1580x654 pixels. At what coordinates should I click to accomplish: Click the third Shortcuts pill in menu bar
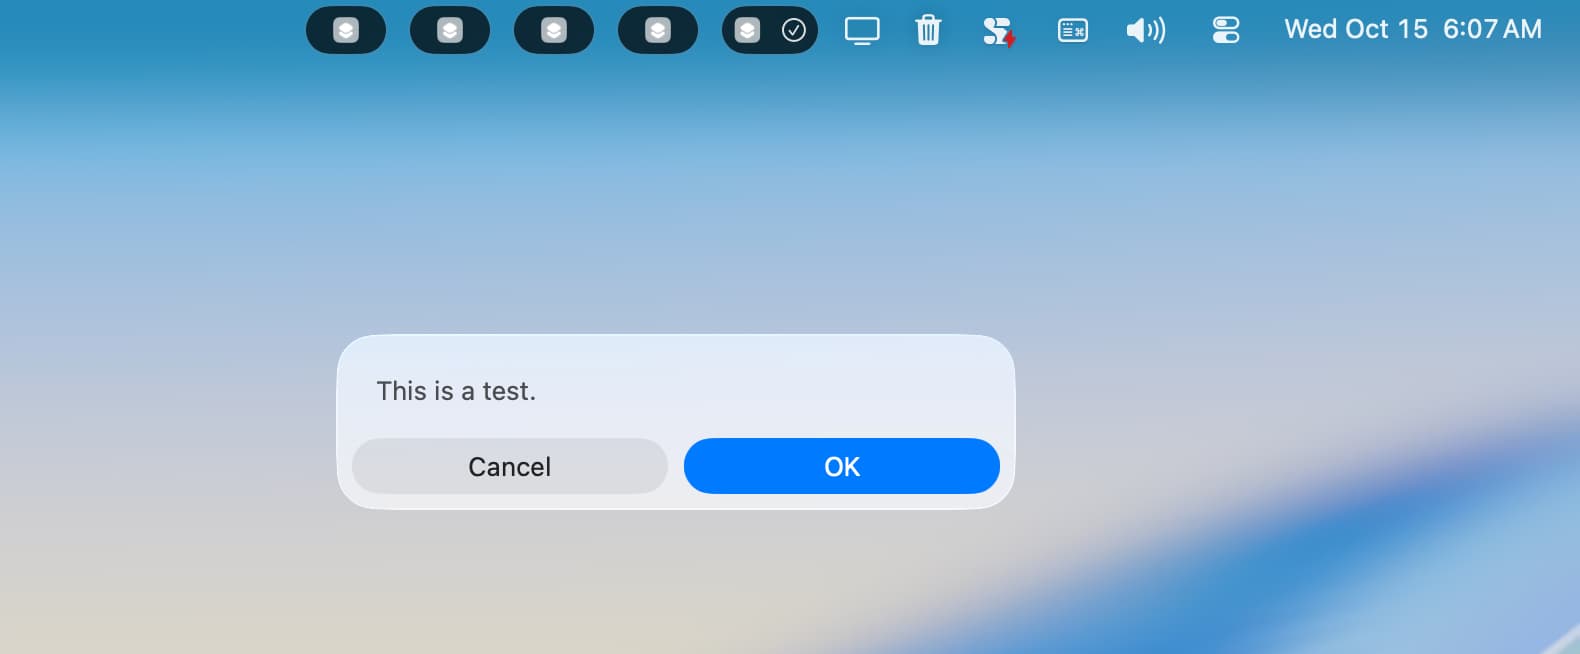(x=554, y=30)
